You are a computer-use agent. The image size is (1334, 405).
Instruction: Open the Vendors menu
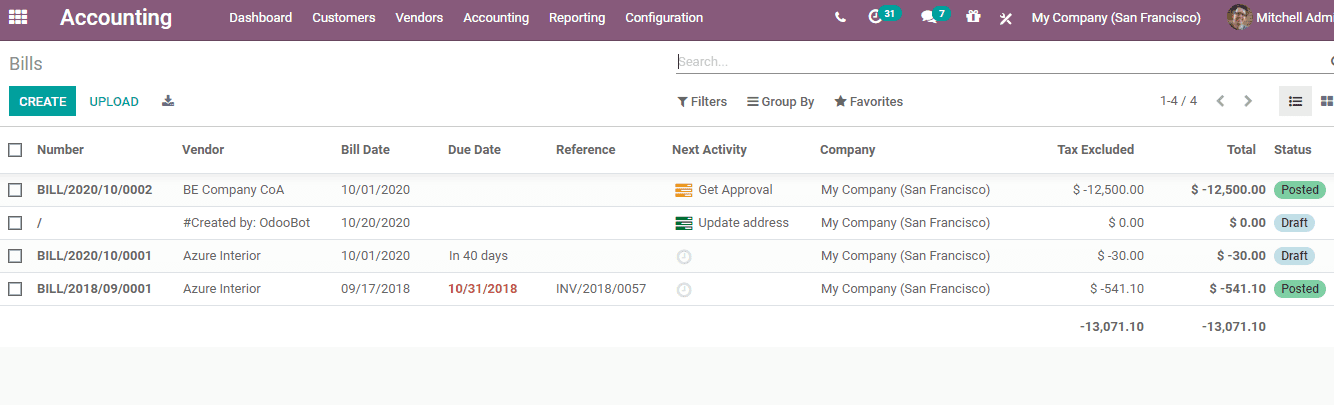(419, 18)
